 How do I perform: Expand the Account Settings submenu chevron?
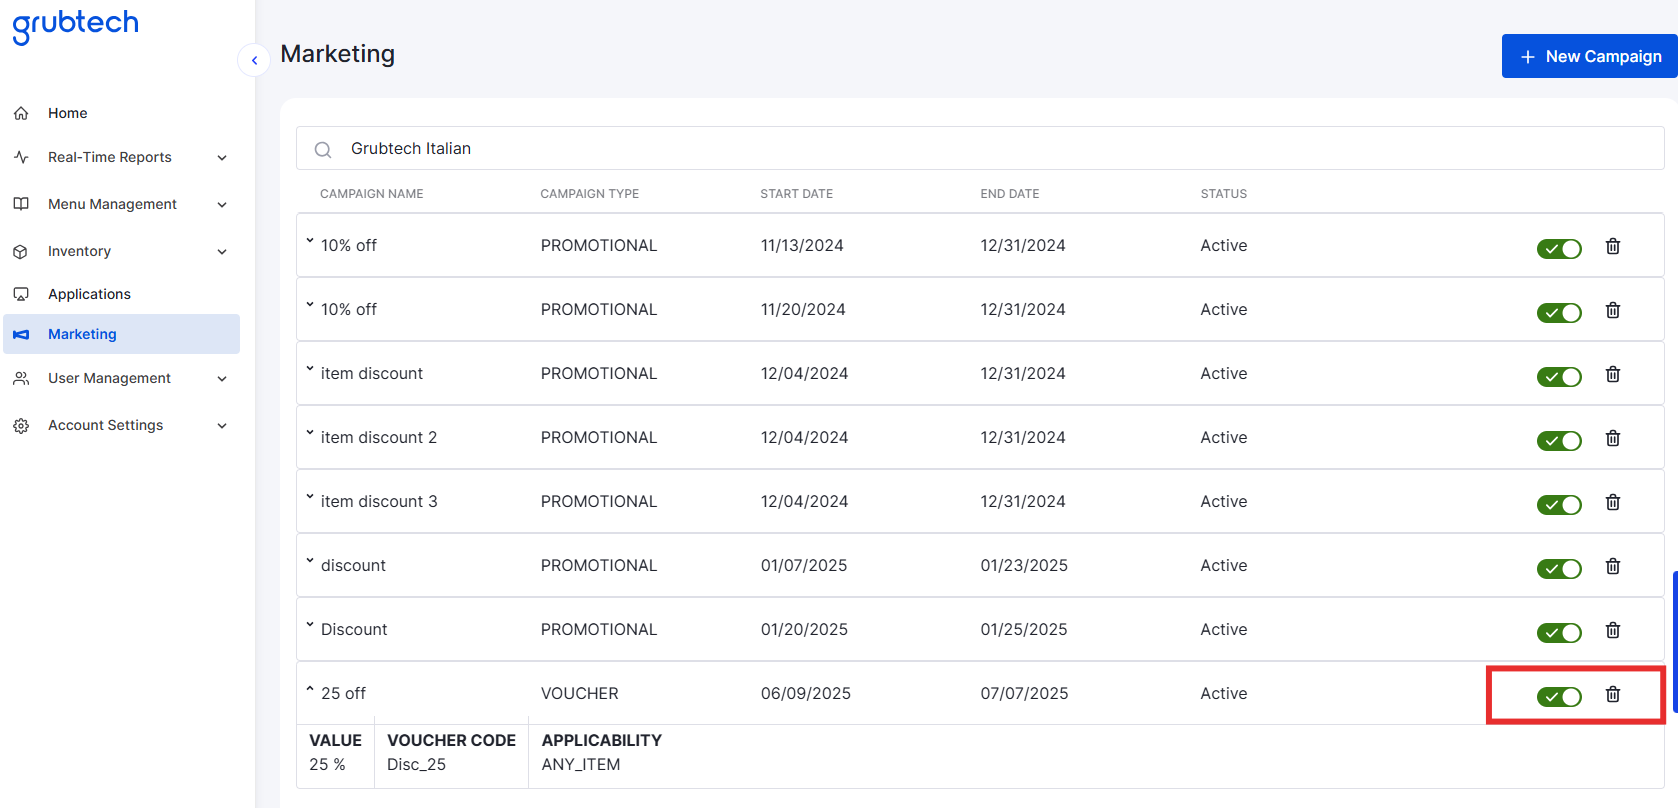click(222, 426)
